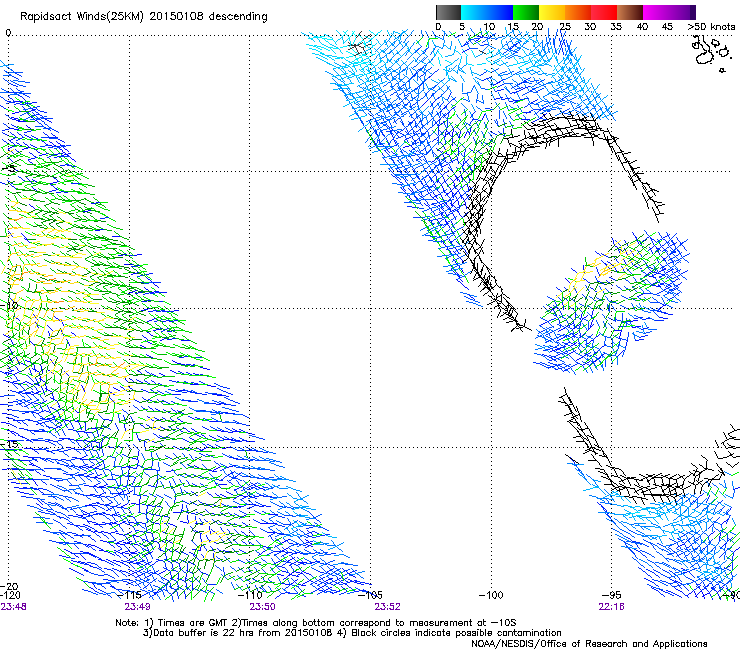This screenshot has width=740, height=650.
Task: Click the '-110' longitude axis label
Action: [x=251, y=595]
